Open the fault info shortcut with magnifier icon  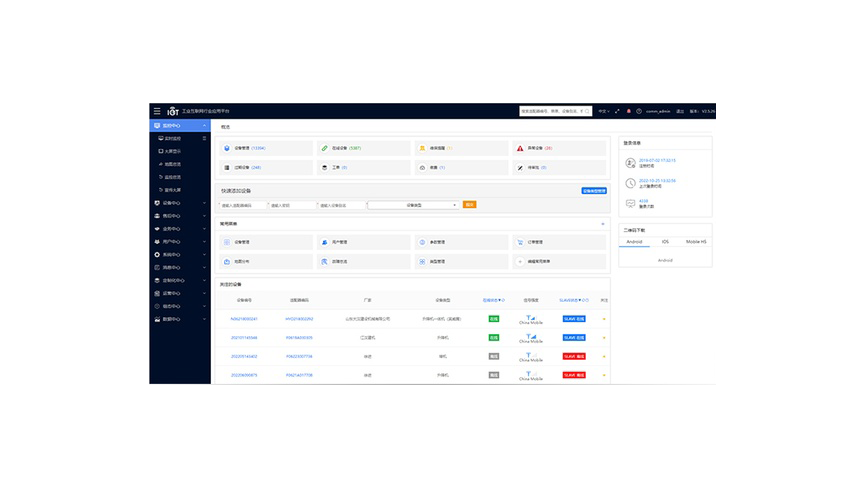(363, 261)
